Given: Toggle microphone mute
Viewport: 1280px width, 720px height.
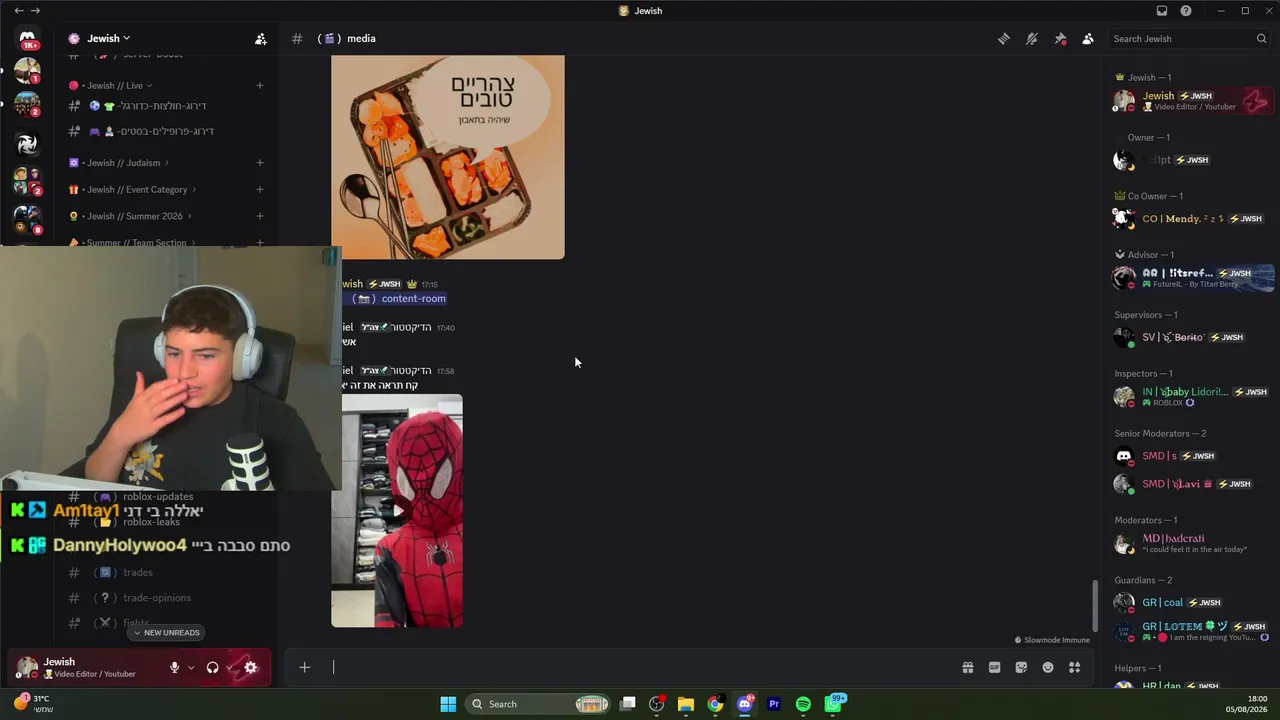Looking at the screenshot, I should (174, 668).
